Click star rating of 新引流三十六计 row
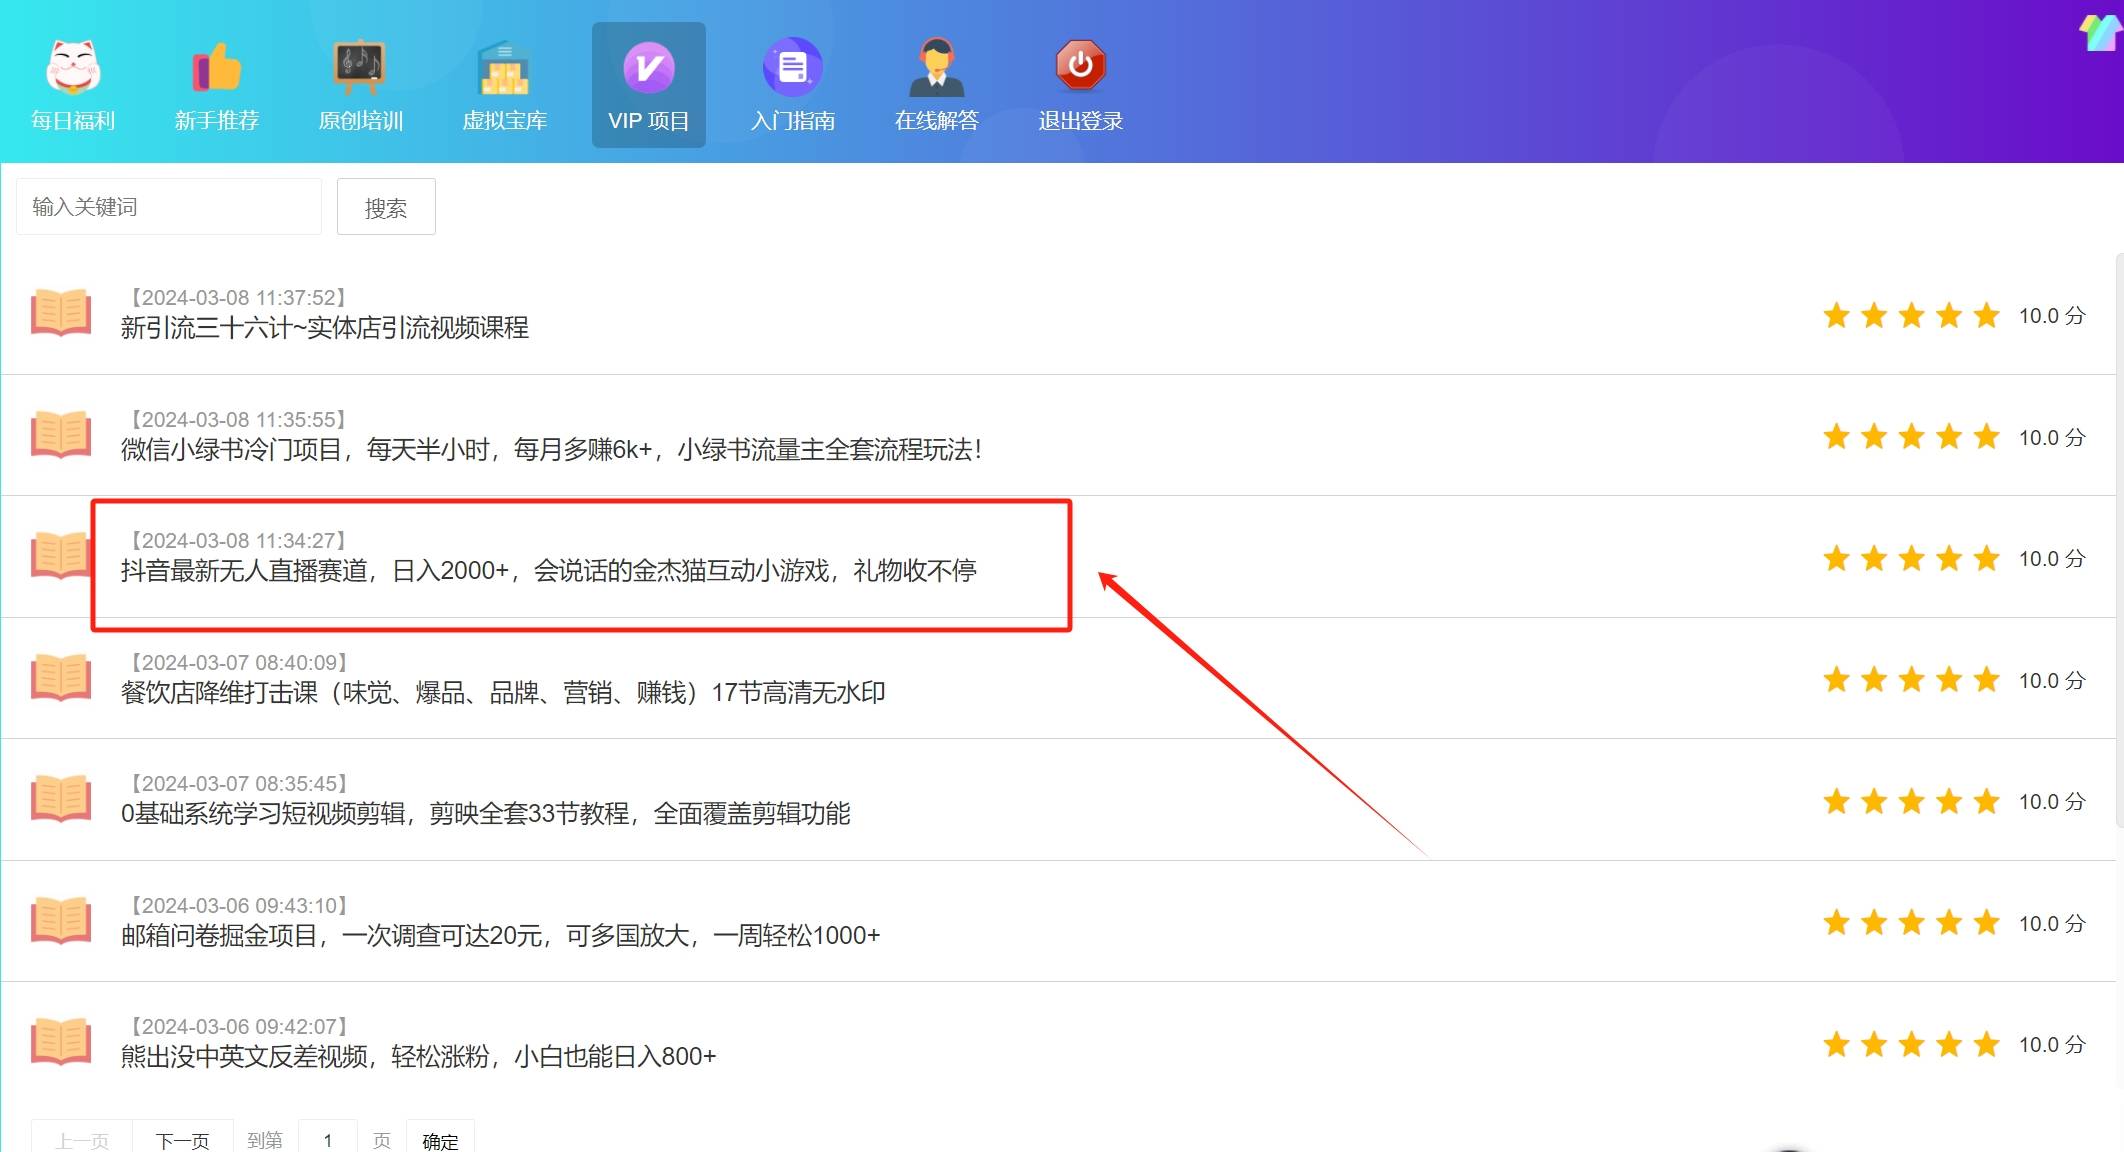2124x1152 pixels. click(1911, 316)
